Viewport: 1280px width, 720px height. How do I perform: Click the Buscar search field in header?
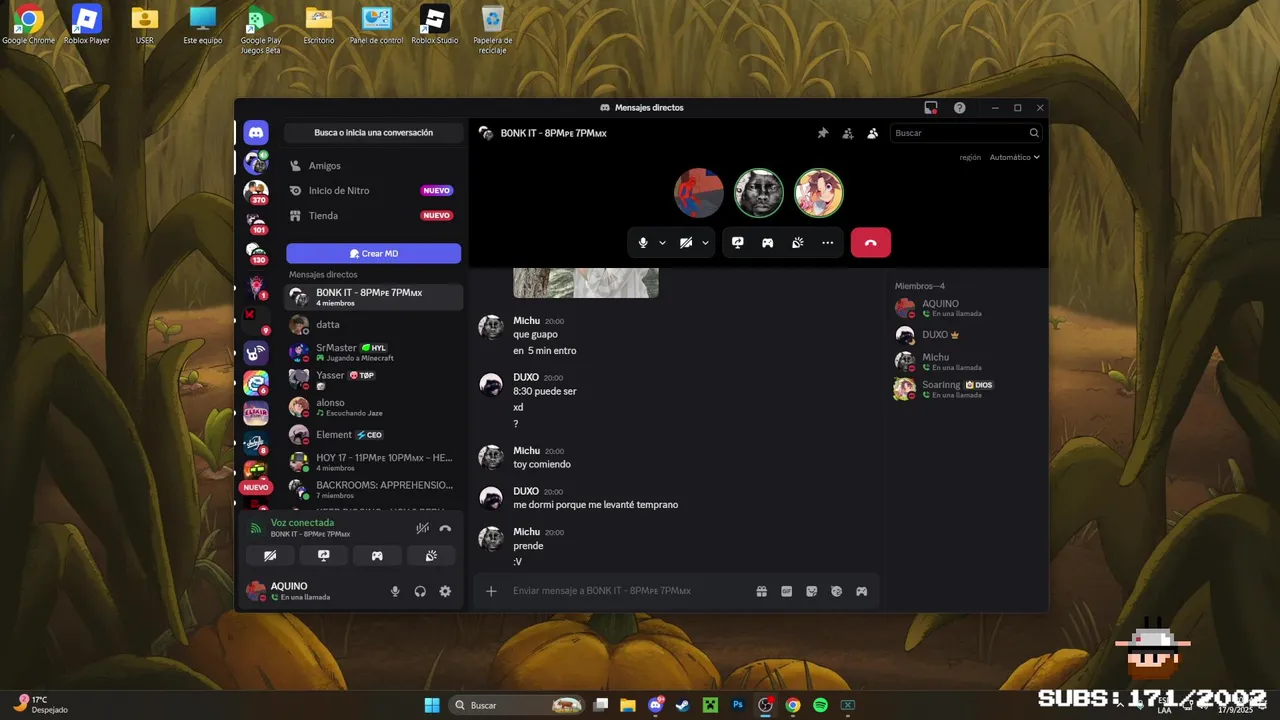tap(966, 133)
